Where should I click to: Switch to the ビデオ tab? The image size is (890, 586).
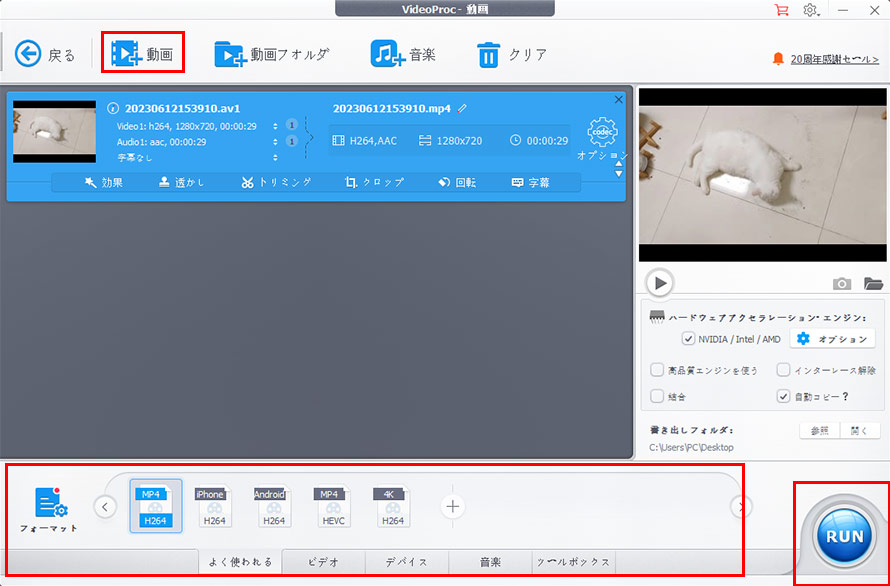coord(324,562)
